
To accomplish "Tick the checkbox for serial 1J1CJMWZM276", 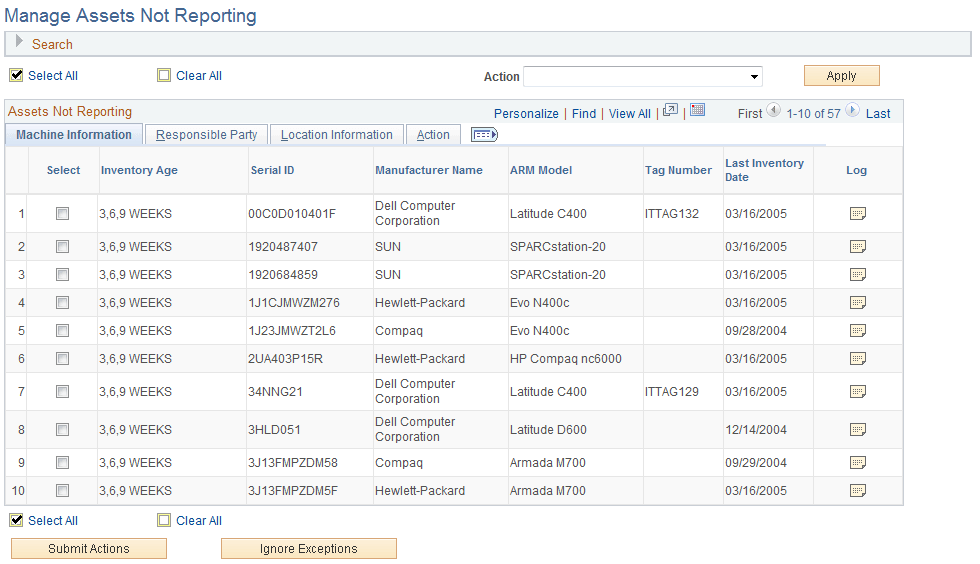I will (x=62, y=303).
